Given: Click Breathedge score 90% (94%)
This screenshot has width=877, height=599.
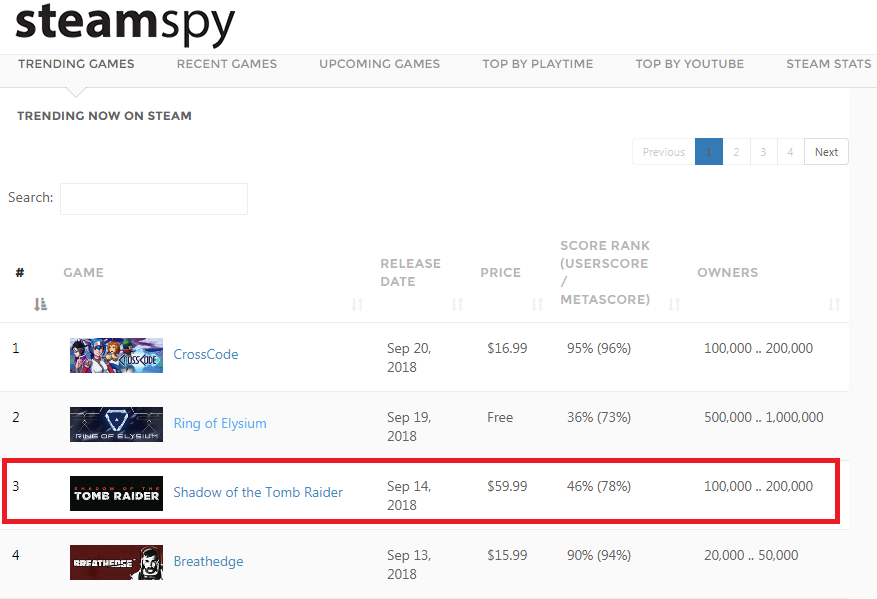Looking at the screenshot, I should (x=599, y=555).
